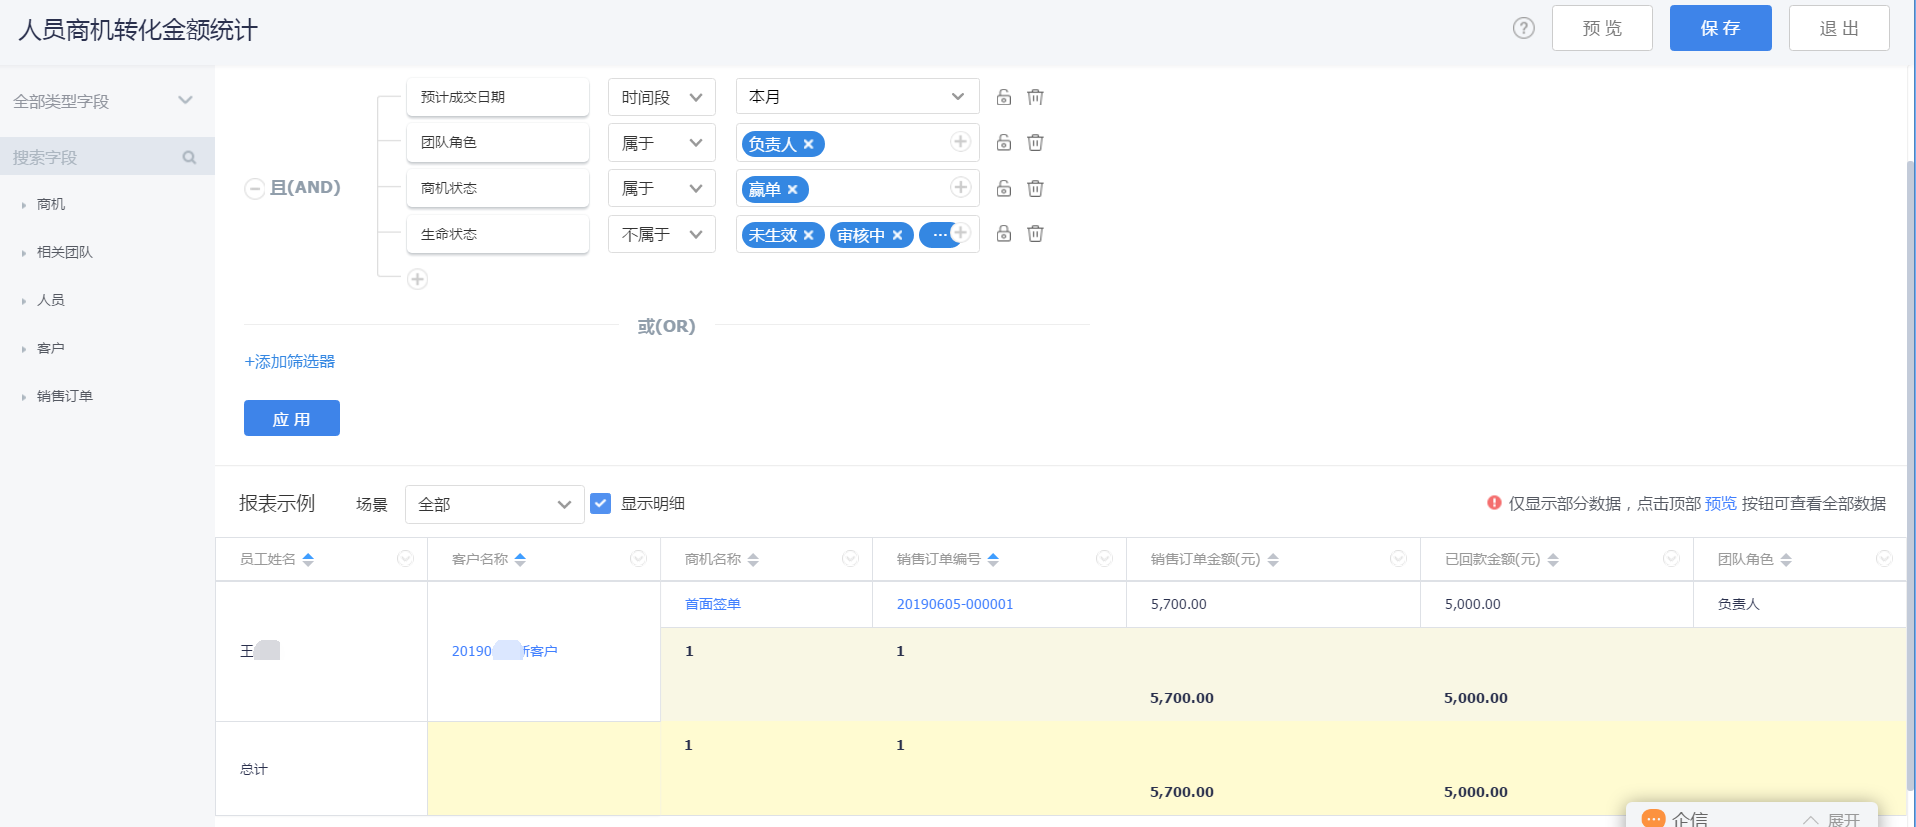Remove the 赢单 tag

[793, 189]
